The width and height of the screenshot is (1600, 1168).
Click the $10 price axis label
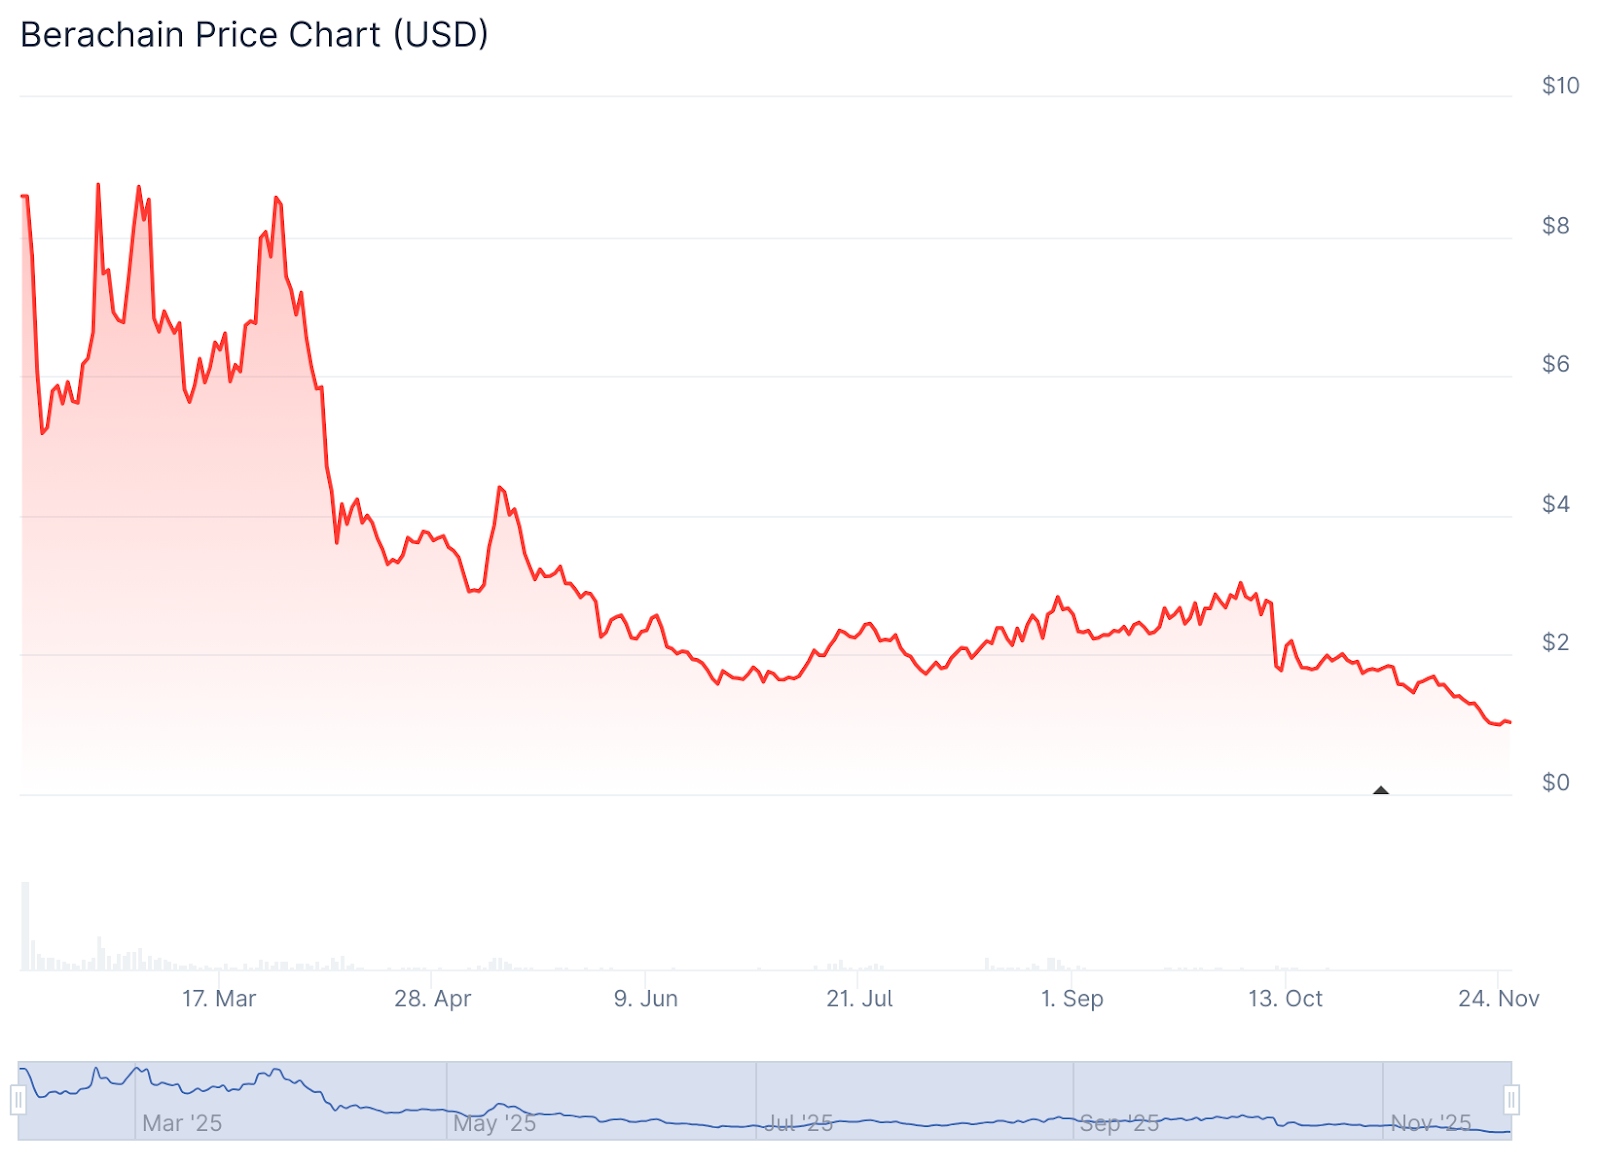pyautogui.click(x=1560, y=86)
